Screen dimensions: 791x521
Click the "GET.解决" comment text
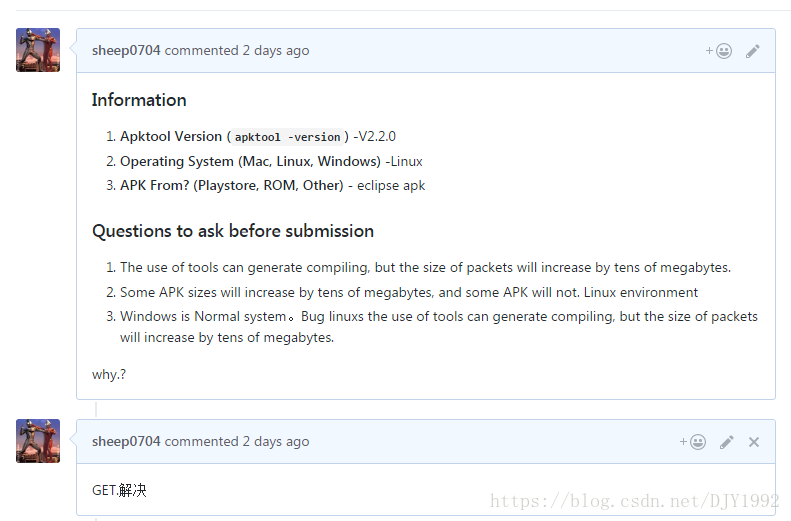pos(120,491)
